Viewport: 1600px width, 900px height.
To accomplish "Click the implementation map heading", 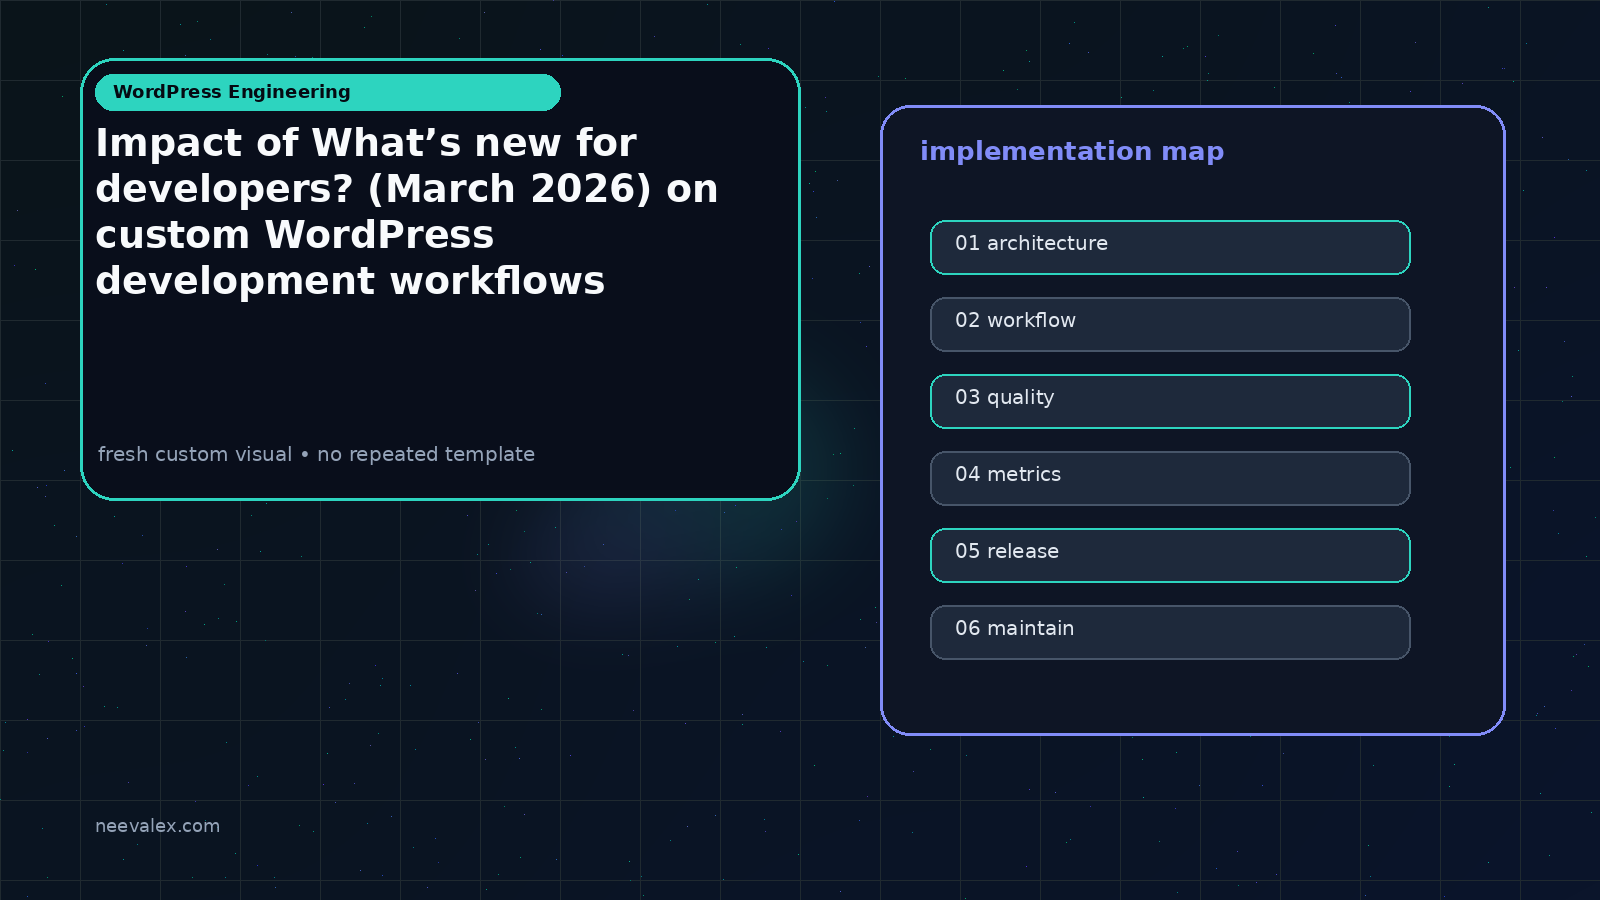I will (1072, 151).
